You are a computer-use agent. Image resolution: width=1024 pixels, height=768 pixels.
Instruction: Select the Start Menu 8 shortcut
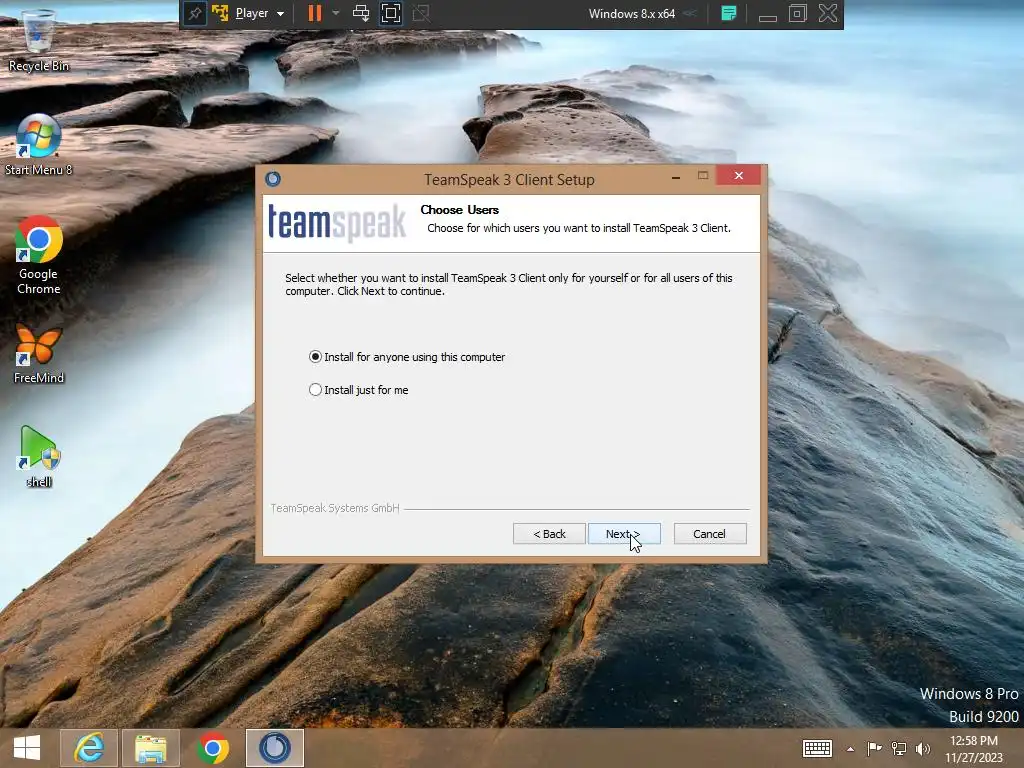(39, 145)
